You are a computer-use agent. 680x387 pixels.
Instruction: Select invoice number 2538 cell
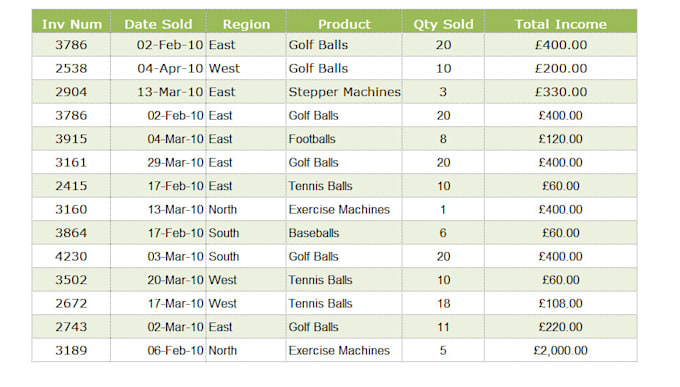point(71,69)
